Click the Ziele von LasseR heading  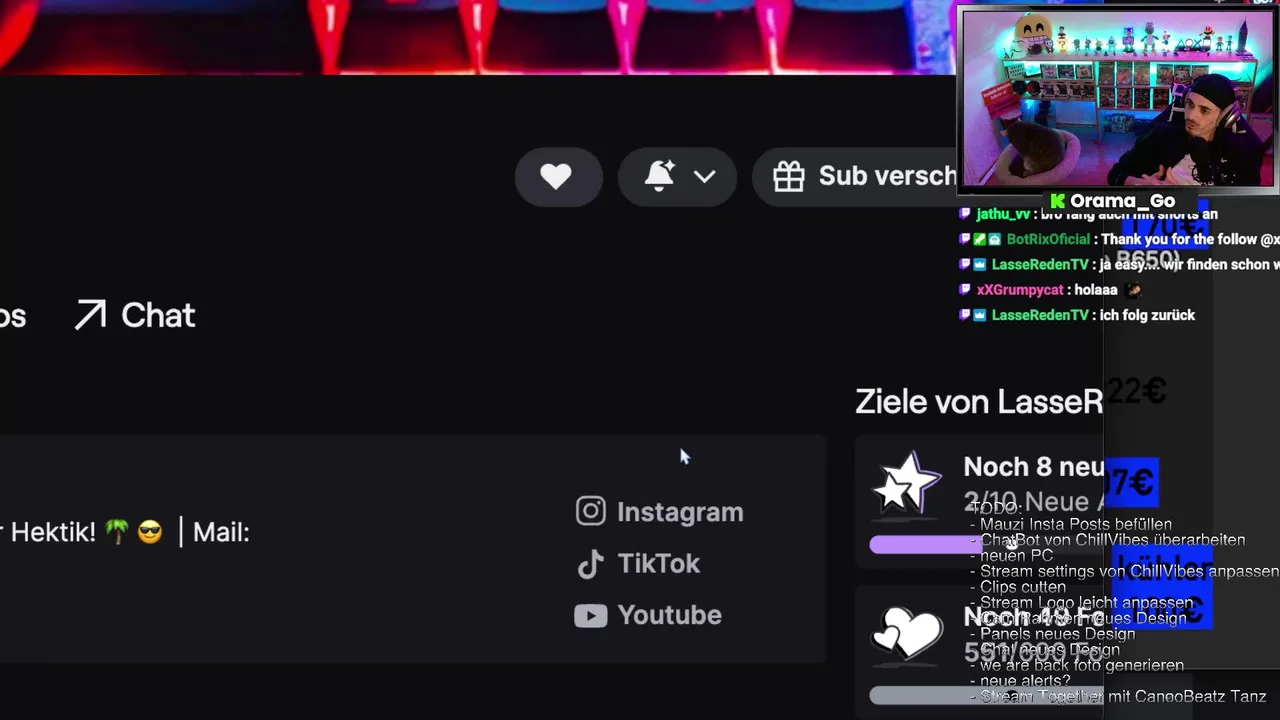(979, 402)
